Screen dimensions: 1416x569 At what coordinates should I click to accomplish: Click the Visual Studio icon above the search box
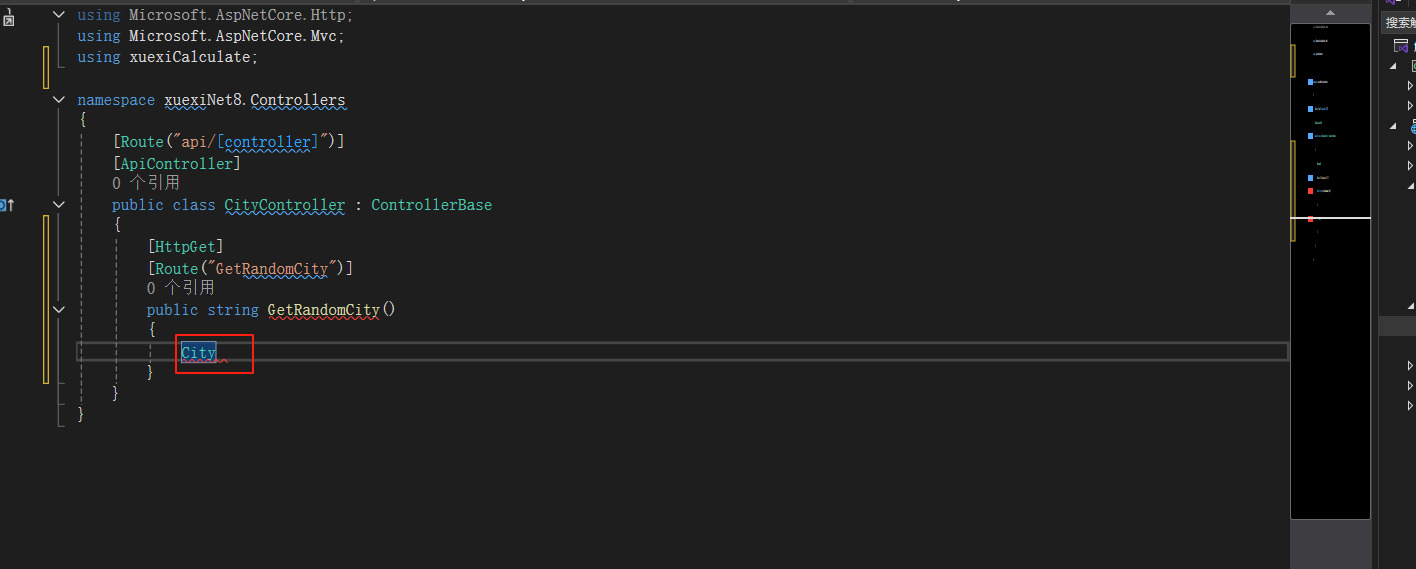tap(1391, 3)
